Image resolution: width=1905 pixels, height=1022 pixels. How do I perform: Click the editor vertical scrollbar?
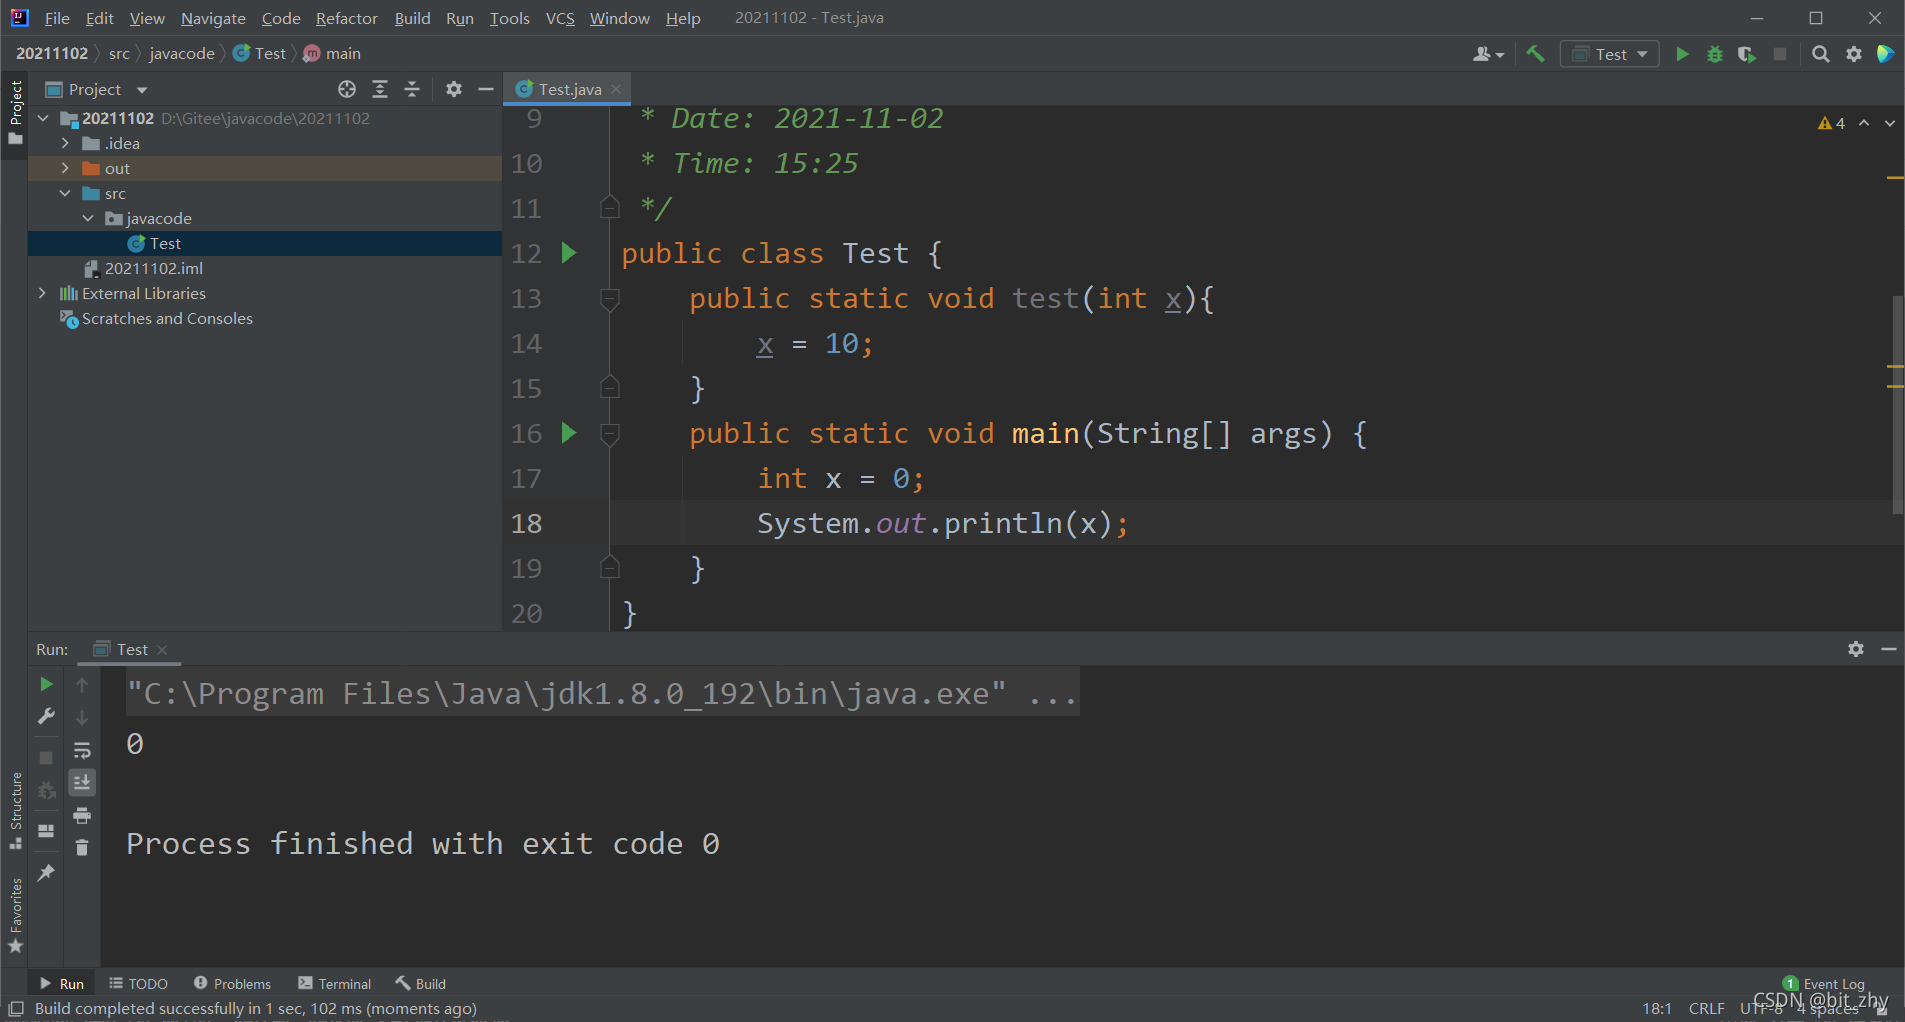coord(1896,405)
